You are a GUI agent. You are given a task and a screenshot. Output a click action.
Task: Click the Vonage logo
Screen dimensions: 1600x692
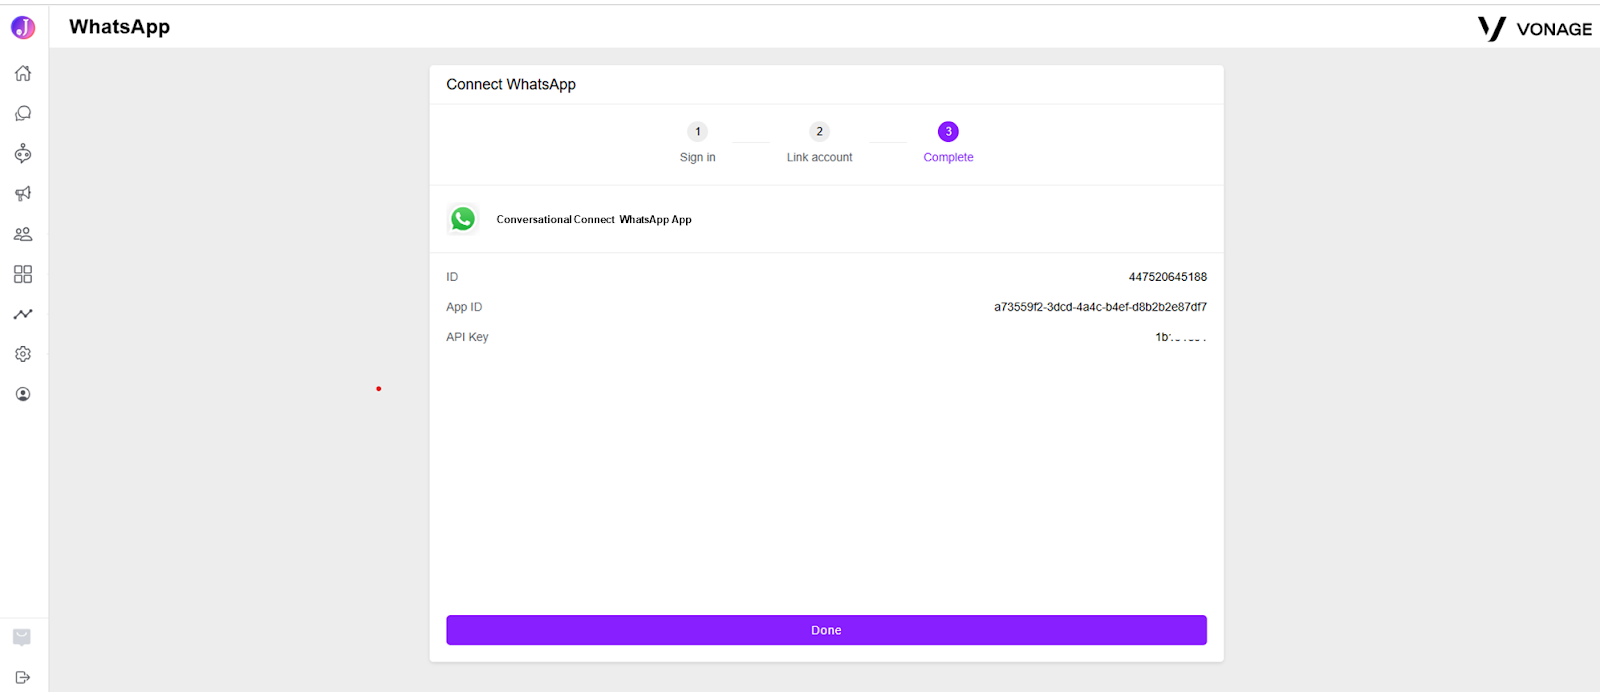(x=1535, y=29)
